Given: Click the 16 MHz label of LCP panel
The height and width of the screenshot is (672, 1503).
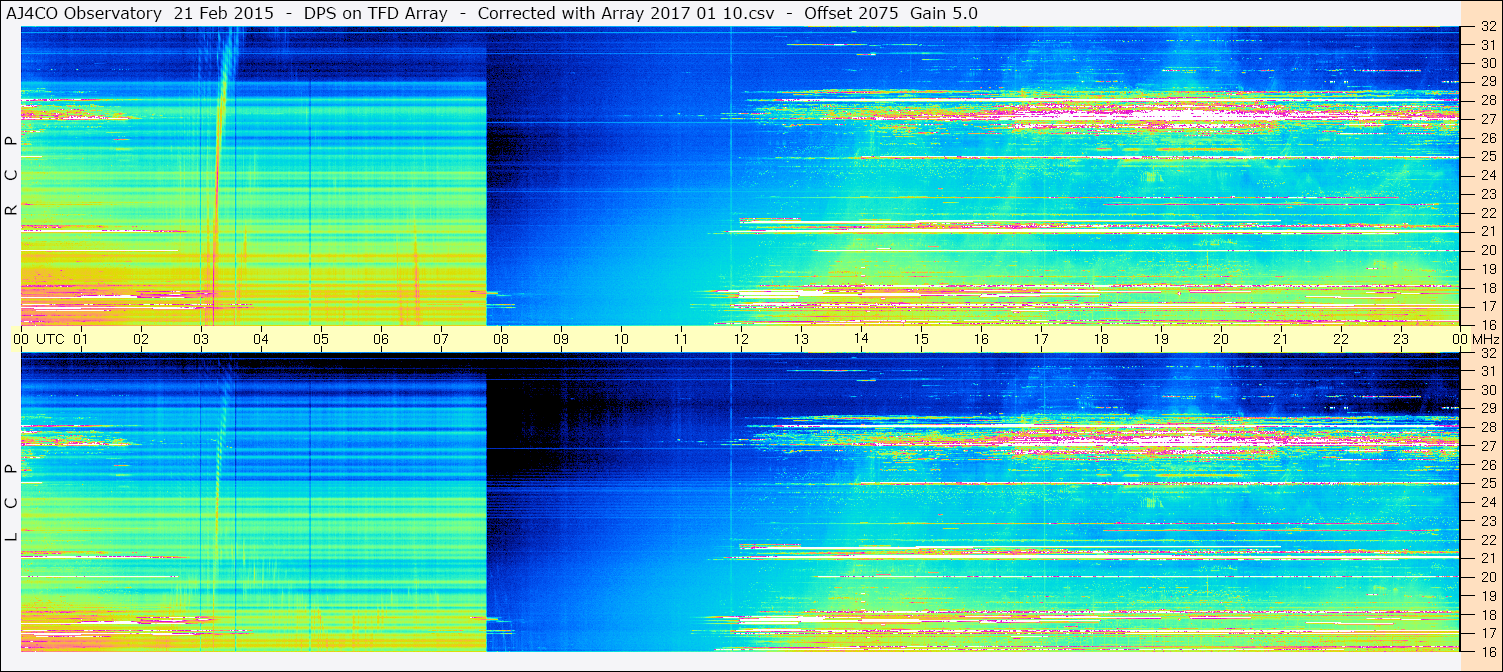Looking at the screenshot, I should coord(1487,650).
